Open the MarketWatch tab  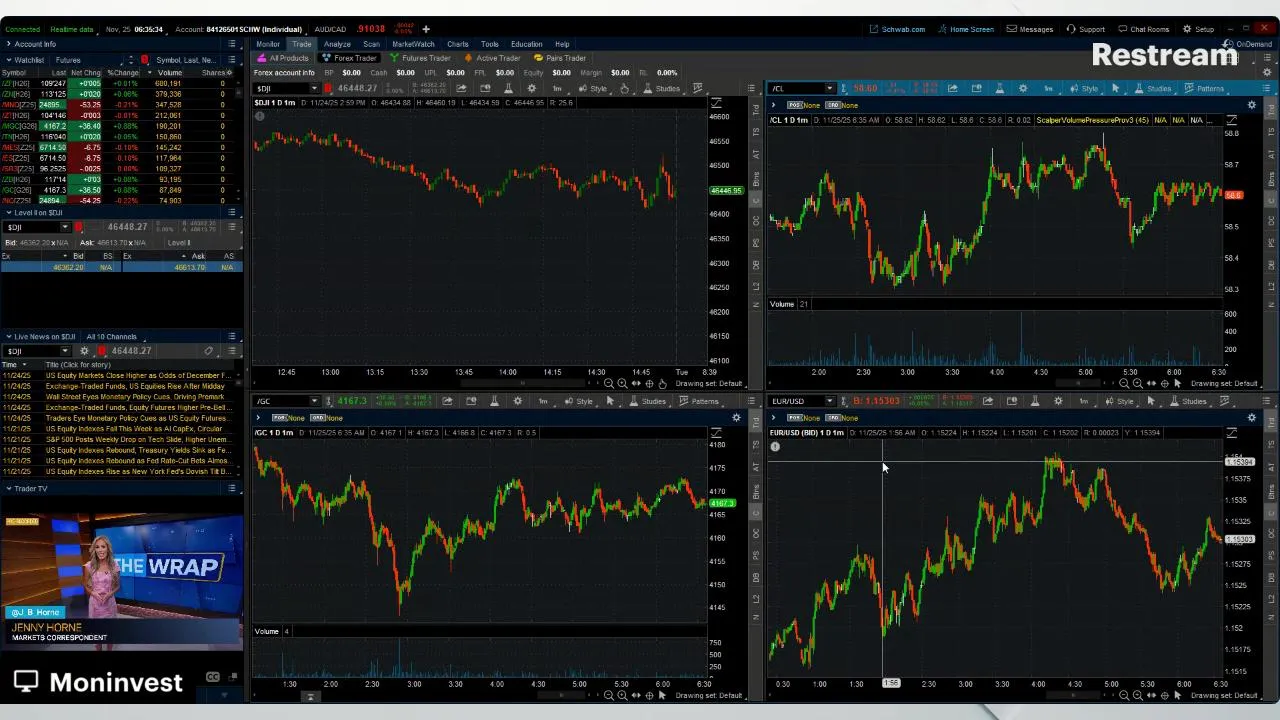click(x=413, y=44)
